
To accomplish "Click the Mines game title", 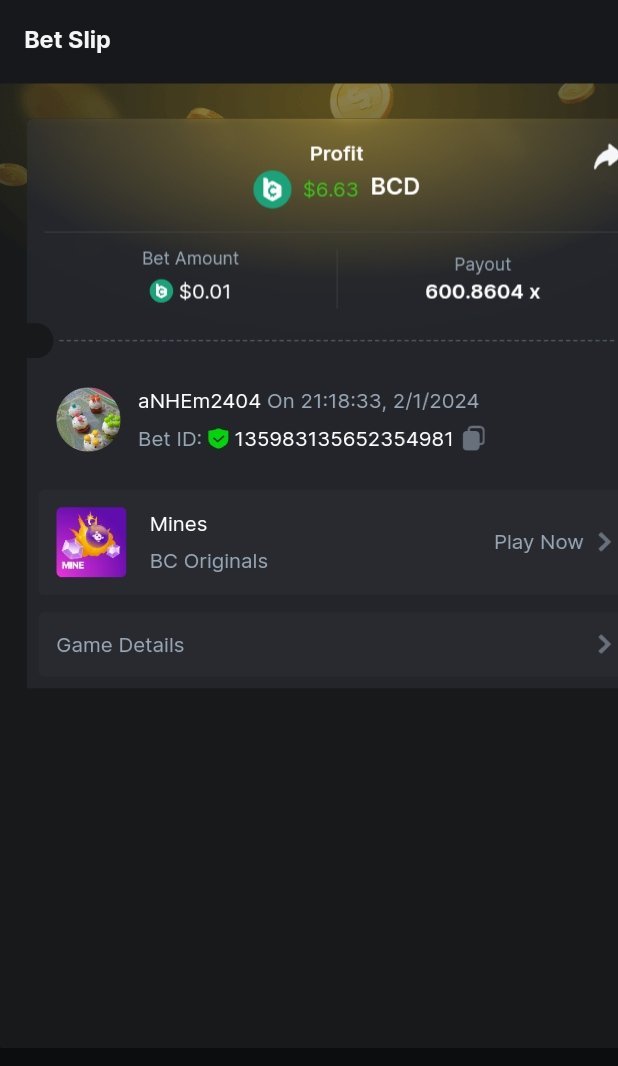I will pyautogui.click(x=178, y=524).
